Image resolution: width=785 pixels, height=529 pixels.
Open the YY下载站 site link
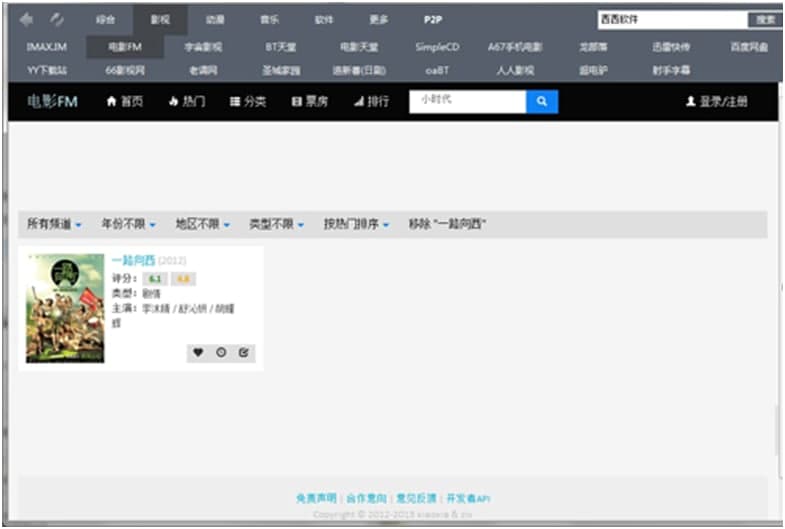(47, 71)
